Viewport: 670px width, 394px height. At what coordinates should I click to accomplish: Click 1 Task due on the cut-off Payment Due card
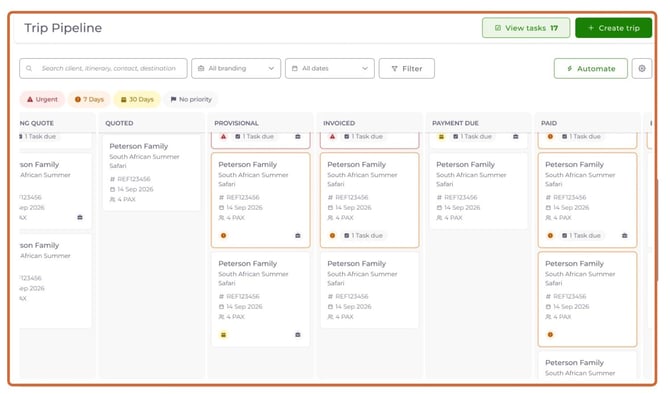(x=473, y=136)
